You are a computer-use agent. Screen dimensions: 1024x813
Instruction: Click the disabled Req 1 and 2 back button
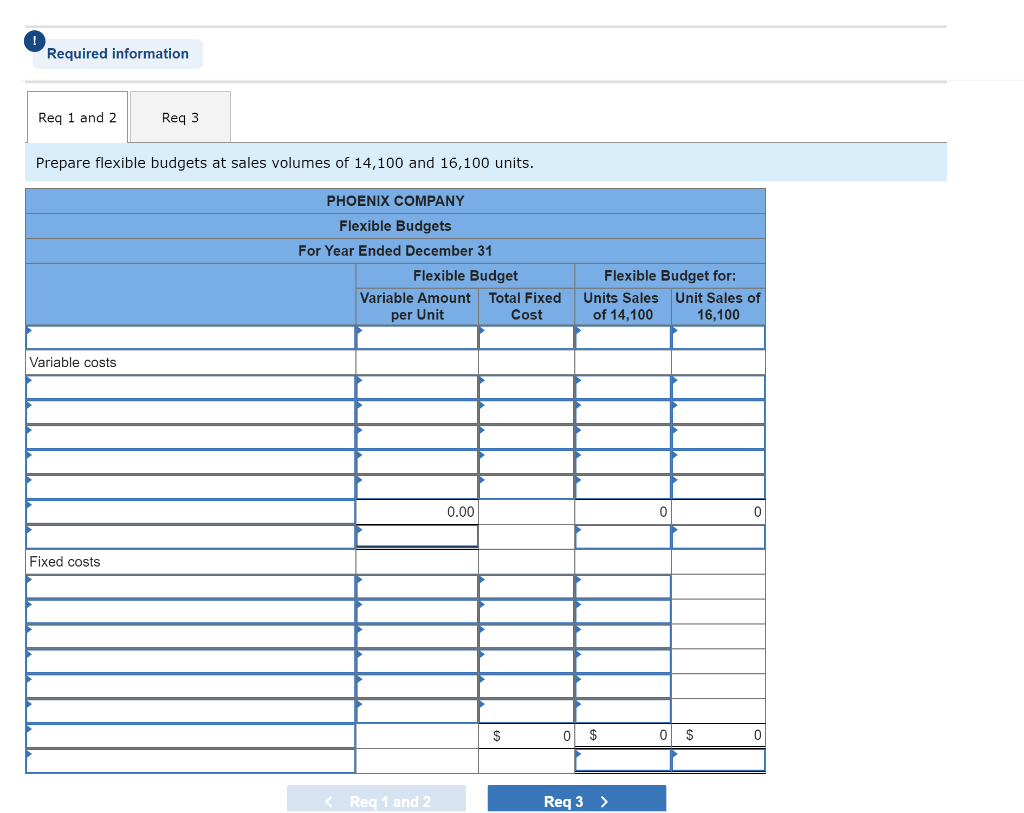pyautogui.click(x=376, y=798)
